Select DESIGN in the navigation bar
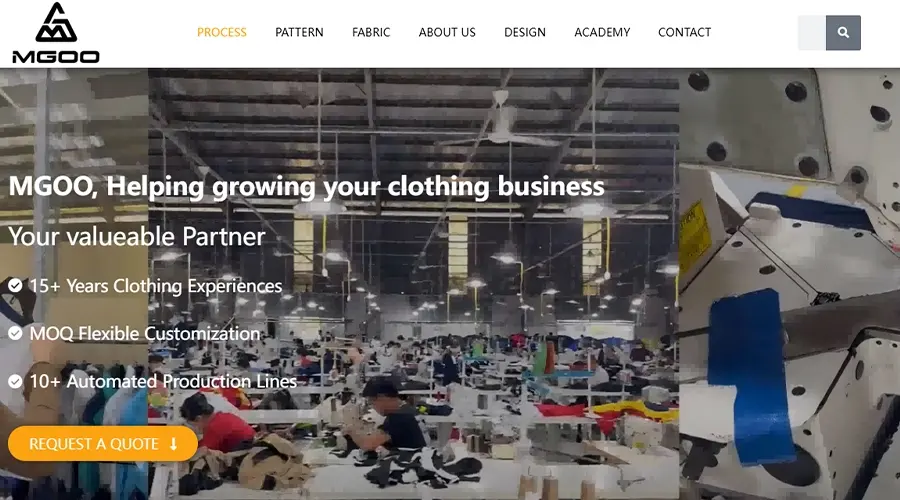The image size is (900, 500). coord(525,33)
